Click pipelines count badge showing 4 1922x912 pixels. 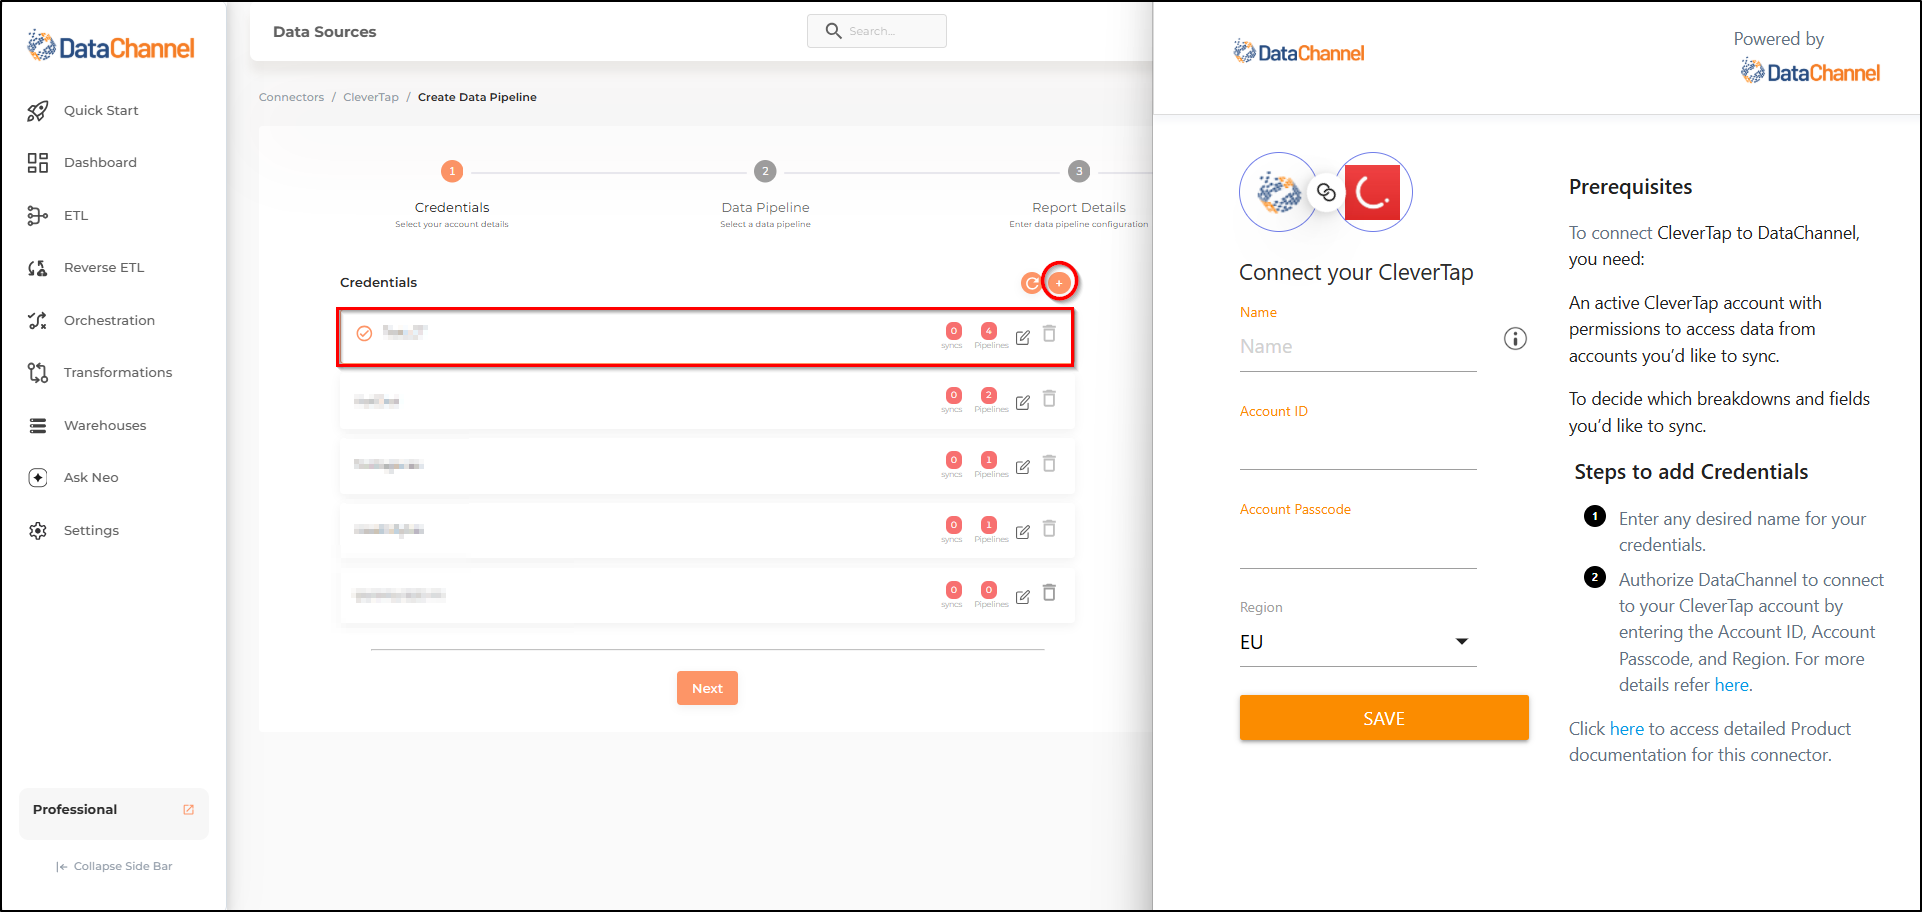click(x=989, y=331)
